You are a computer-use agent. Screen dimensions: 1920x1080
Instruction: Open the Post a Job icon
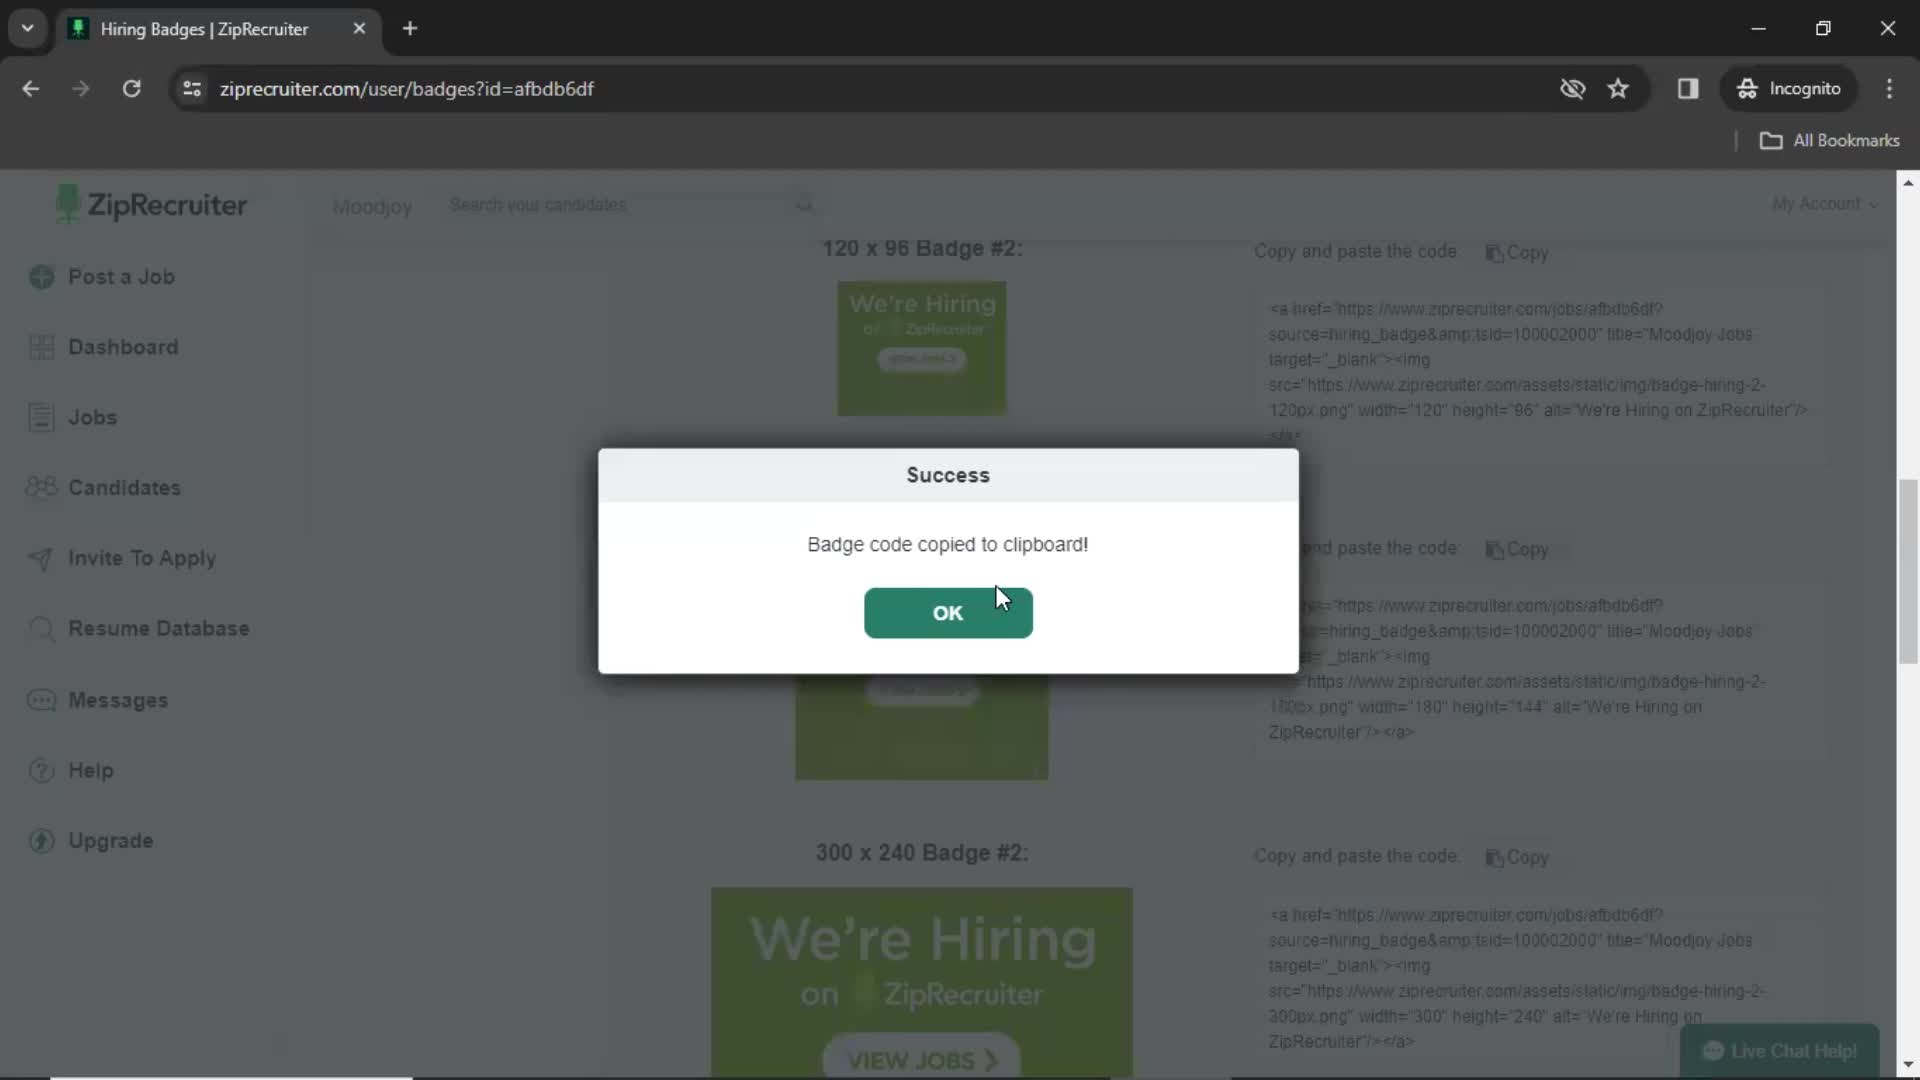(x=41, y=277)
